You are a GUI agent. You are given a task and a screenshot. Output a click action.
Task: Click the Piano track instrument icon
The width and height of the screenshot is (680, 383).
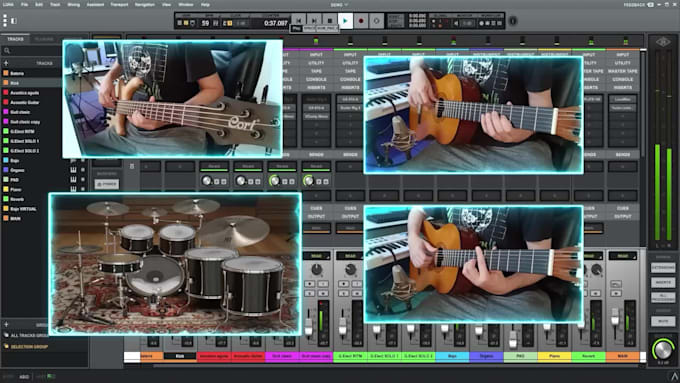(73, 189)
